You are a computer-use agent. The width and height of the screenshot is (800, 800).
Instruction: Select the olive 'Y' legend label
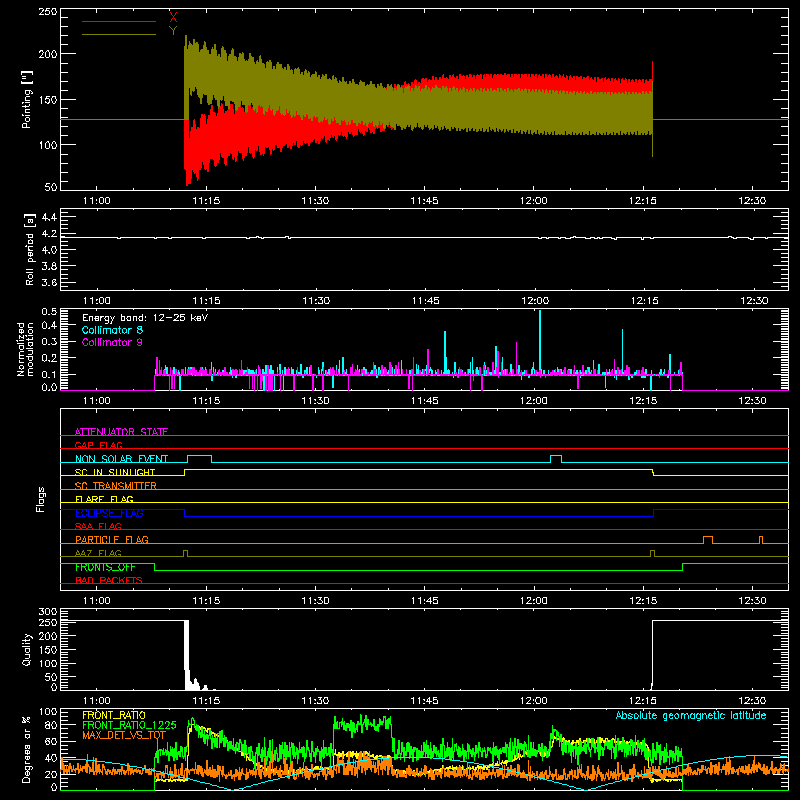tap(173, 31)
